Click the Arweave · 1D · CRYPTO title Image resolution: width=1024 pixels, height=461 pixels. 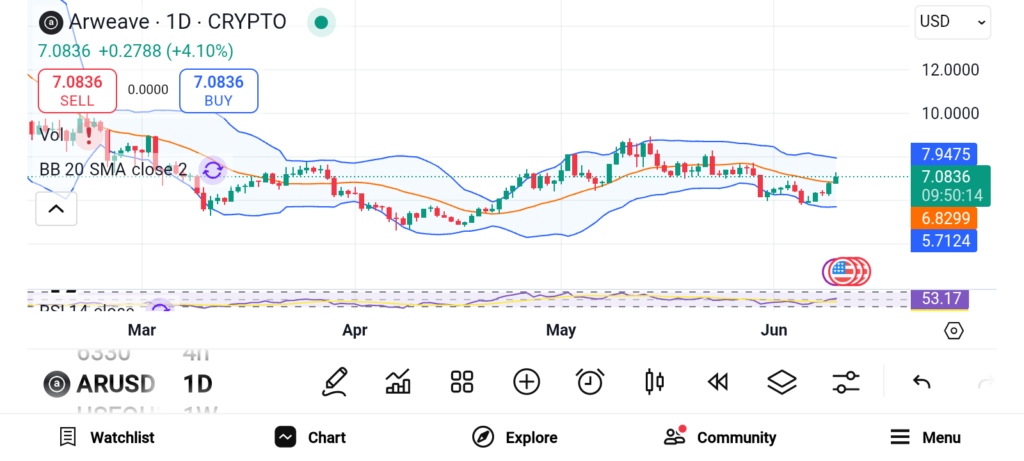[178, 22]
